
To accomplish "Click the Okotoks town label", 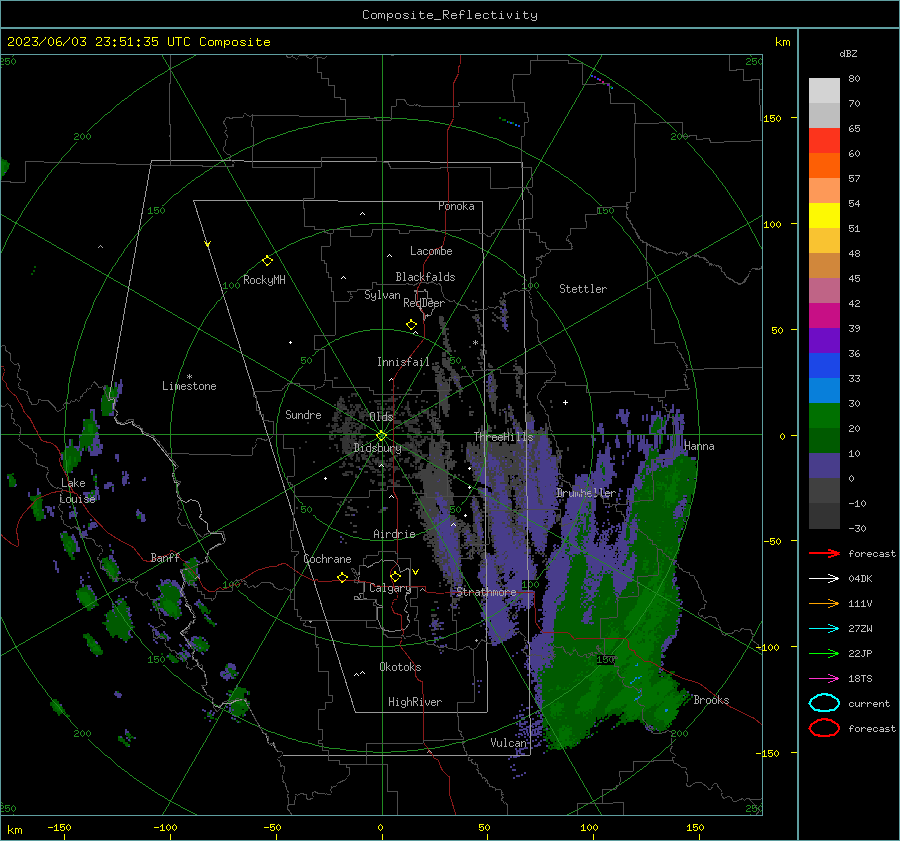I will point(400,667).
